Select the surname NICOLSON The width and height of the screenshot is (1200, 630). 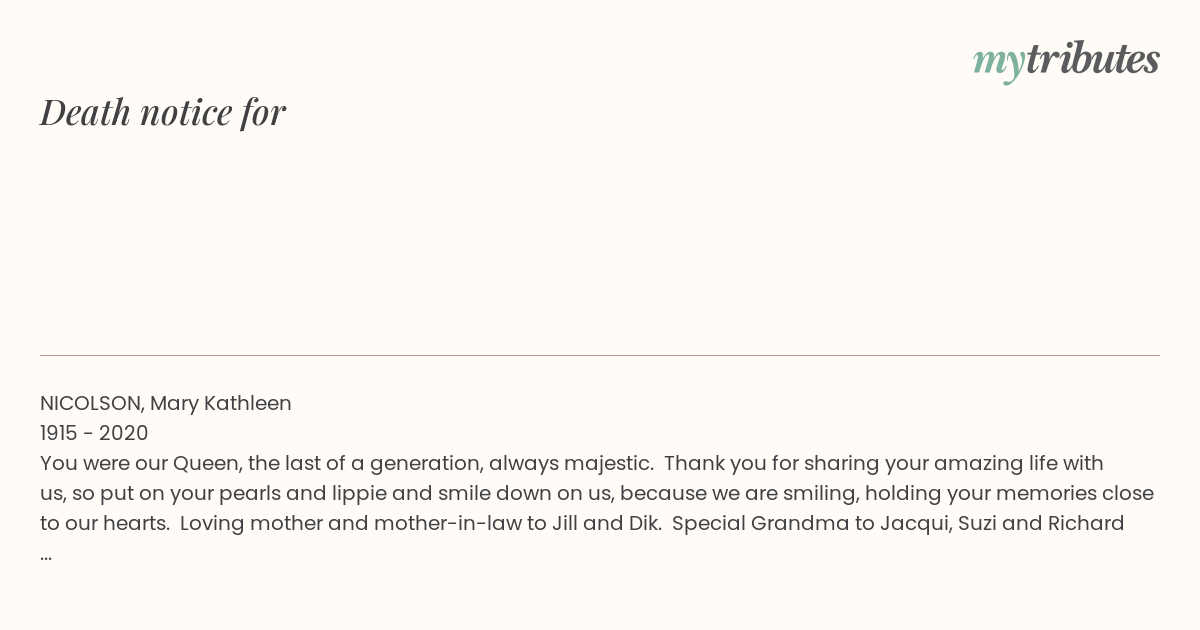(x=92, y=403)
